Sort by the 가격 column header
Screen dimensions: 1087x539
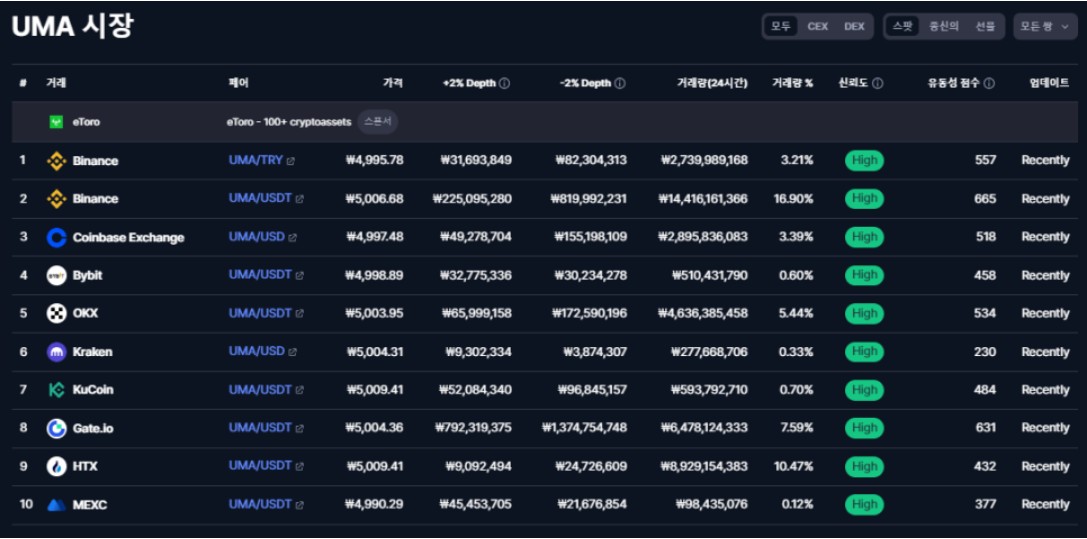pyautogui.click(x=392, y=83)
